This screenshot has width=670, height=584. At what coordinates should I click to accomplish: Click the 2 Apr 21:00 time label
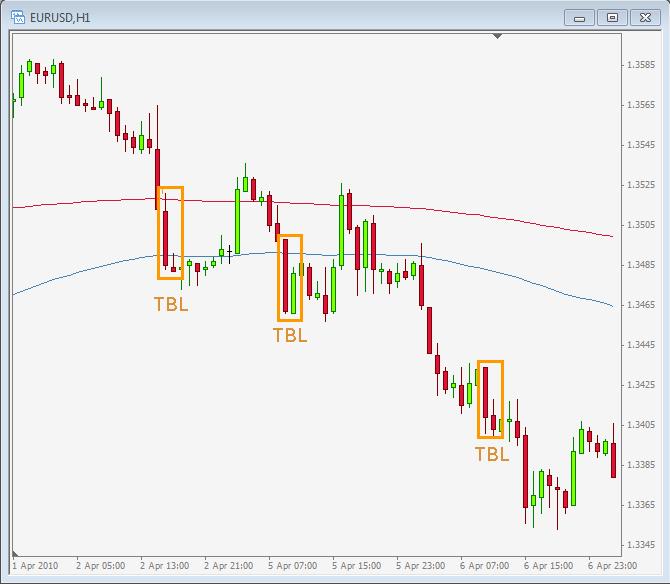pyautogui.click(x=229, y=566)
